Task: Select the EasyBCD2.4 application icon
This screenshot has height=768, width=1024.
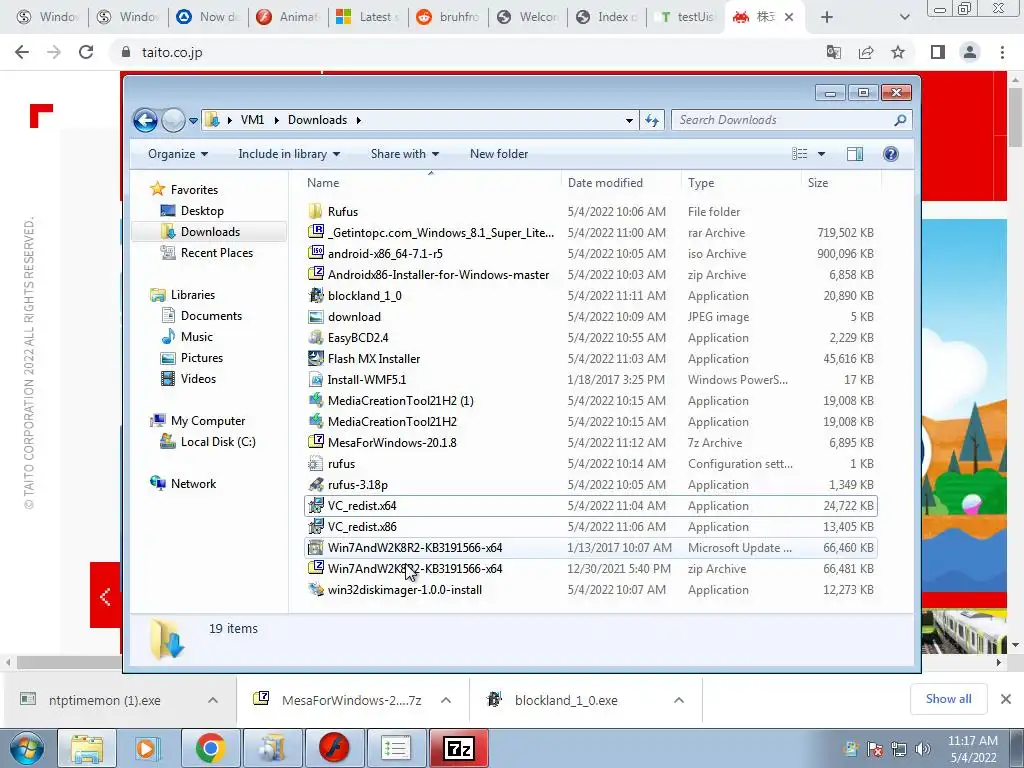Action: [315, 338]
